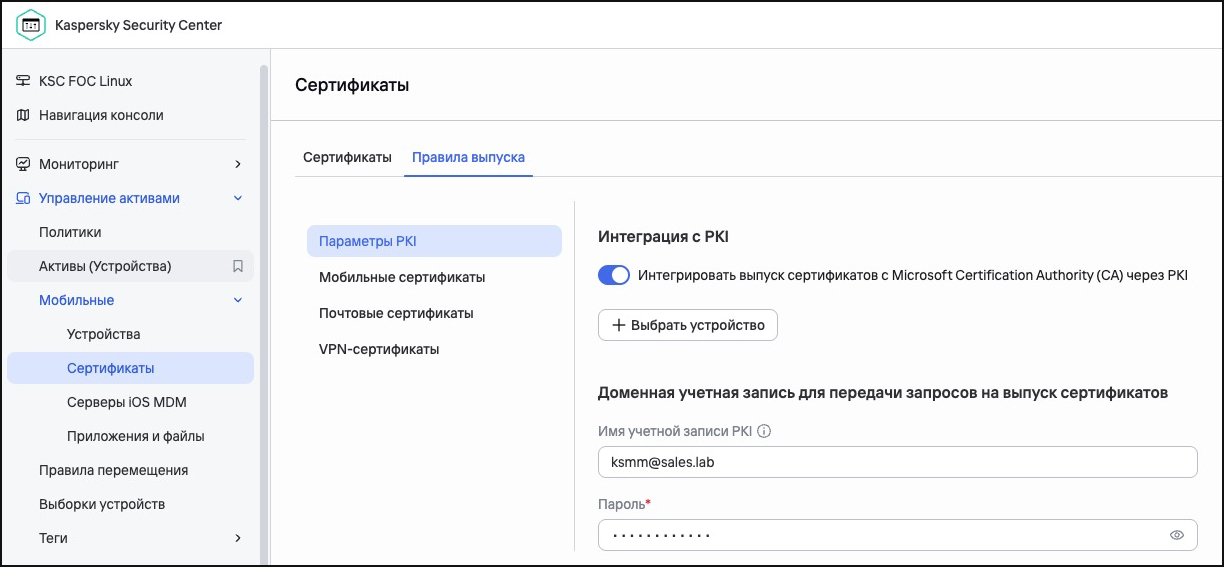The height and width of the screenshot is (567, 1224).
Task: Click the sidebar vertical scrollbar
Action: click(264, 314)
